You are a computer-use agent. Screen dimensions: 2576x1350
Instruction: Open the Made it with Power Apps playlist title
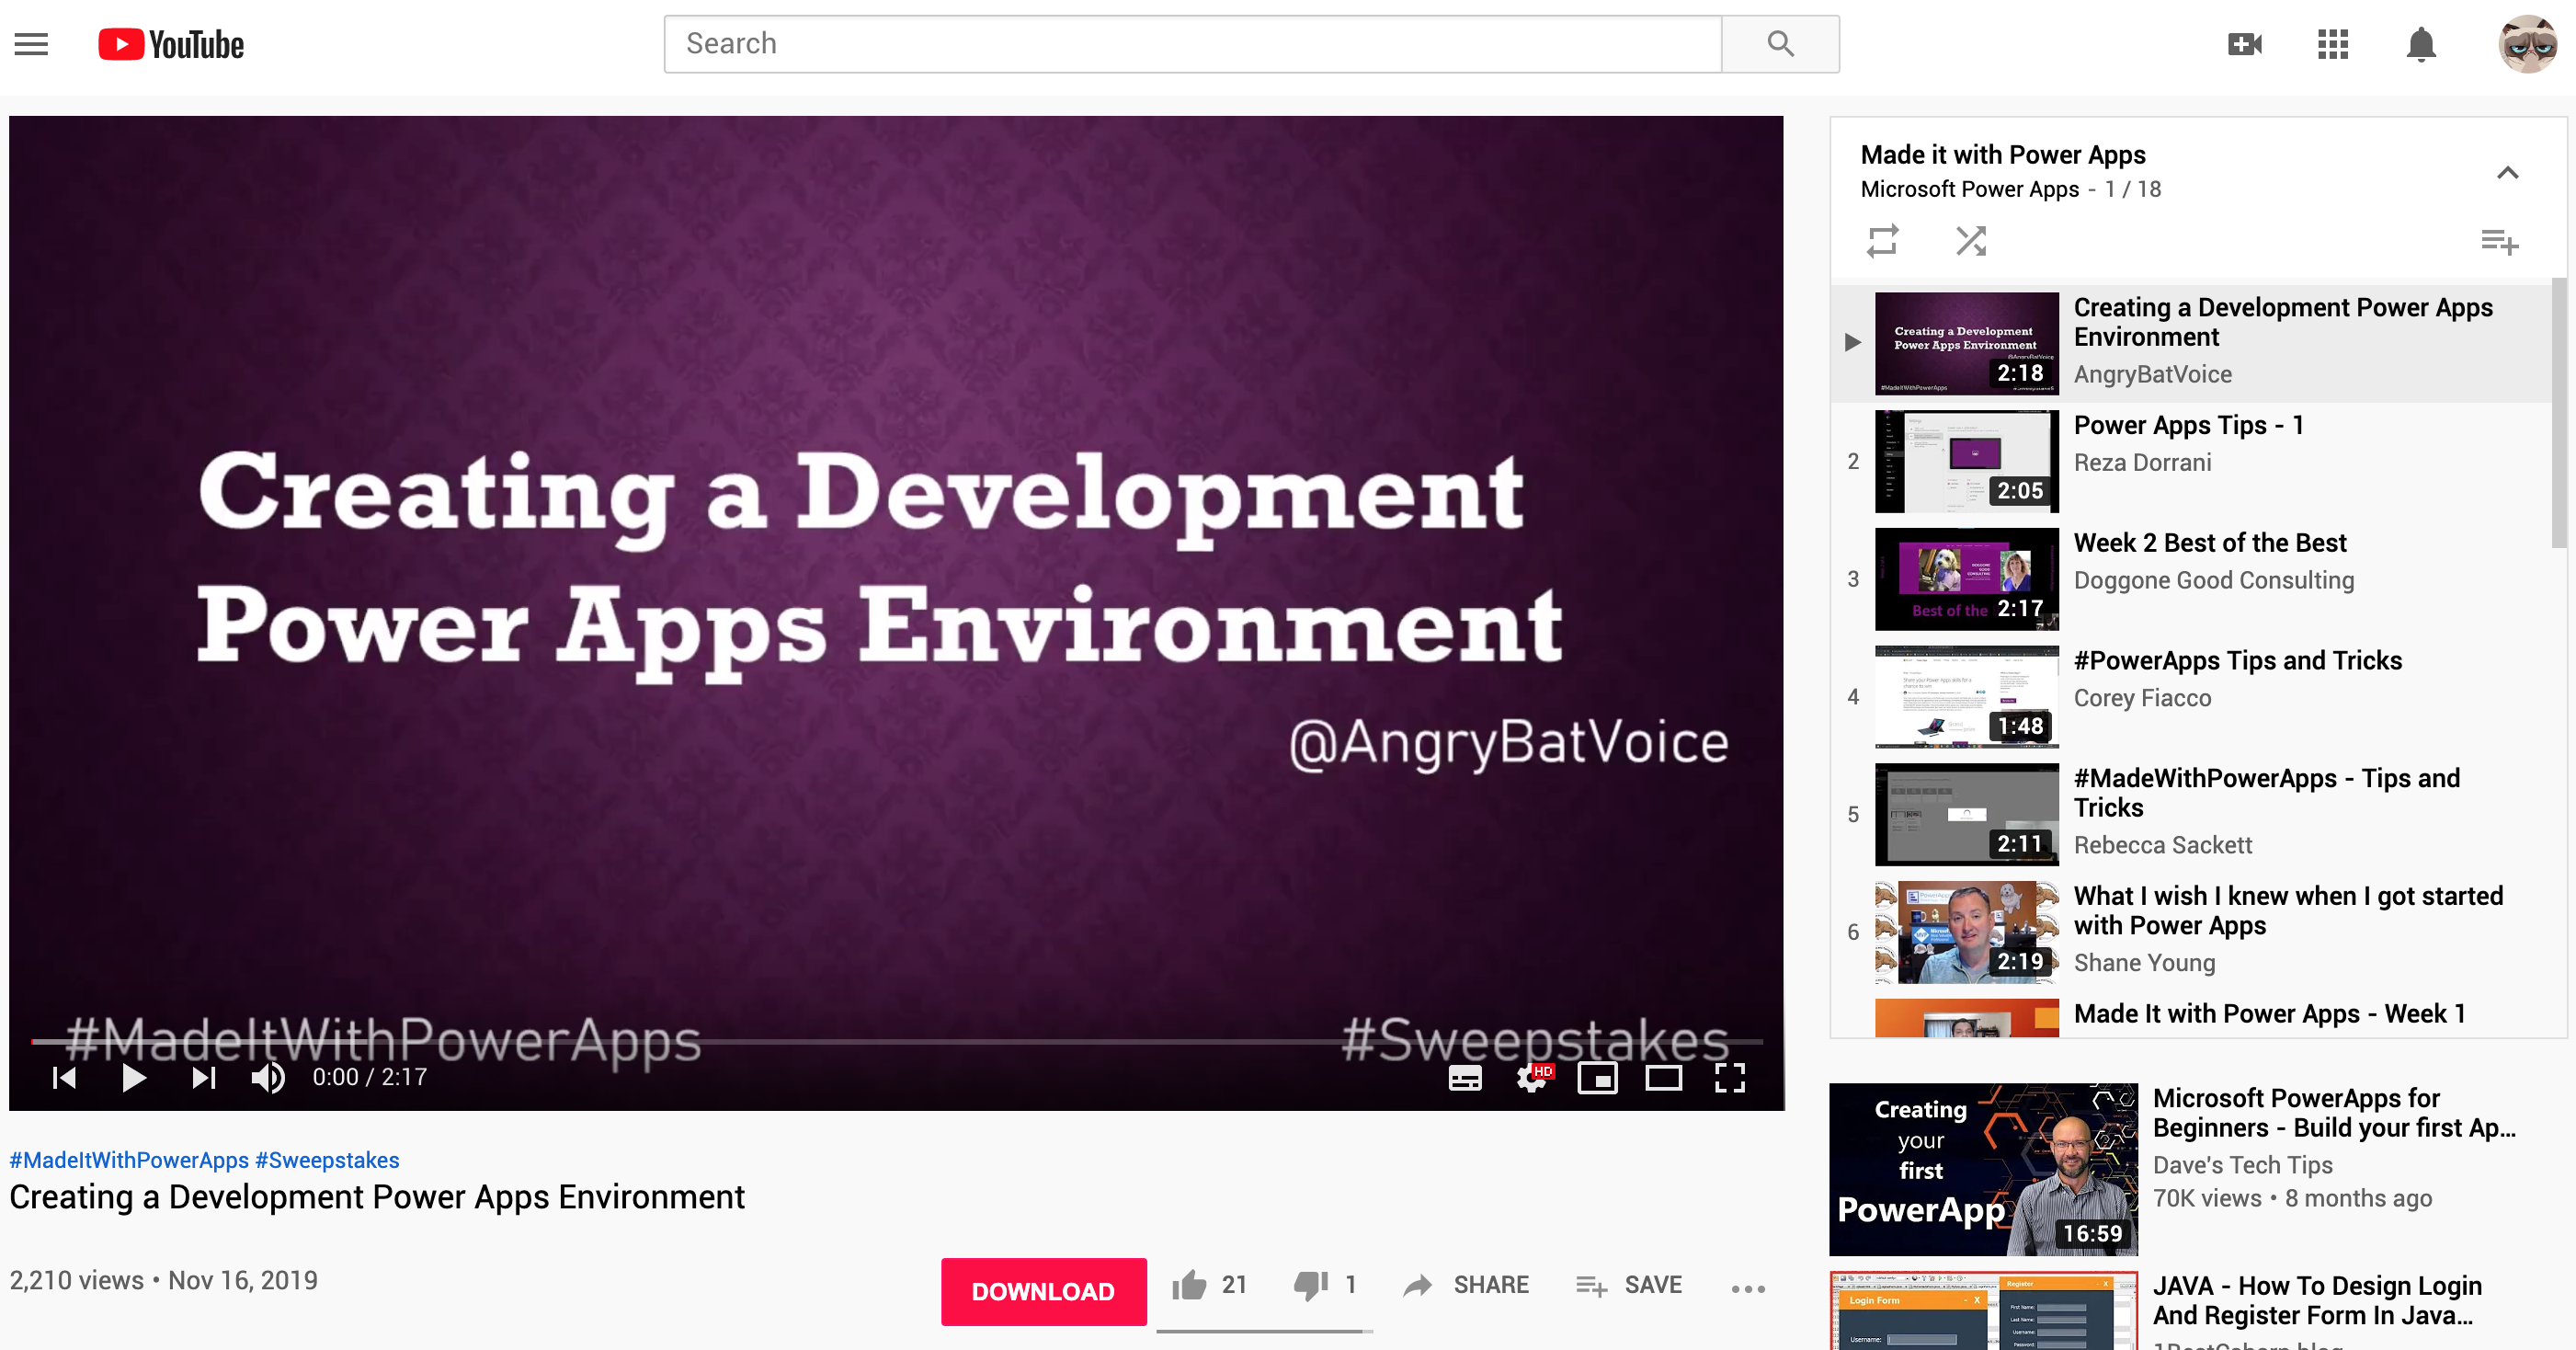coord(2003,155)
